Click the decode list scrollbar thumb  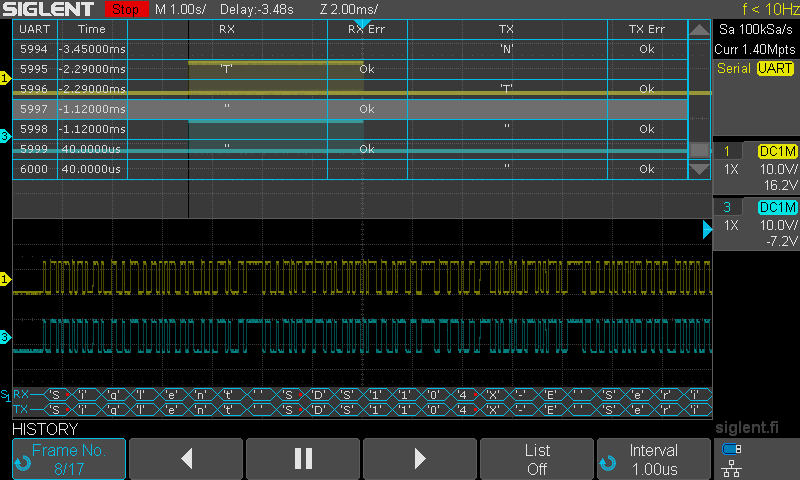[x=699, y=150]
